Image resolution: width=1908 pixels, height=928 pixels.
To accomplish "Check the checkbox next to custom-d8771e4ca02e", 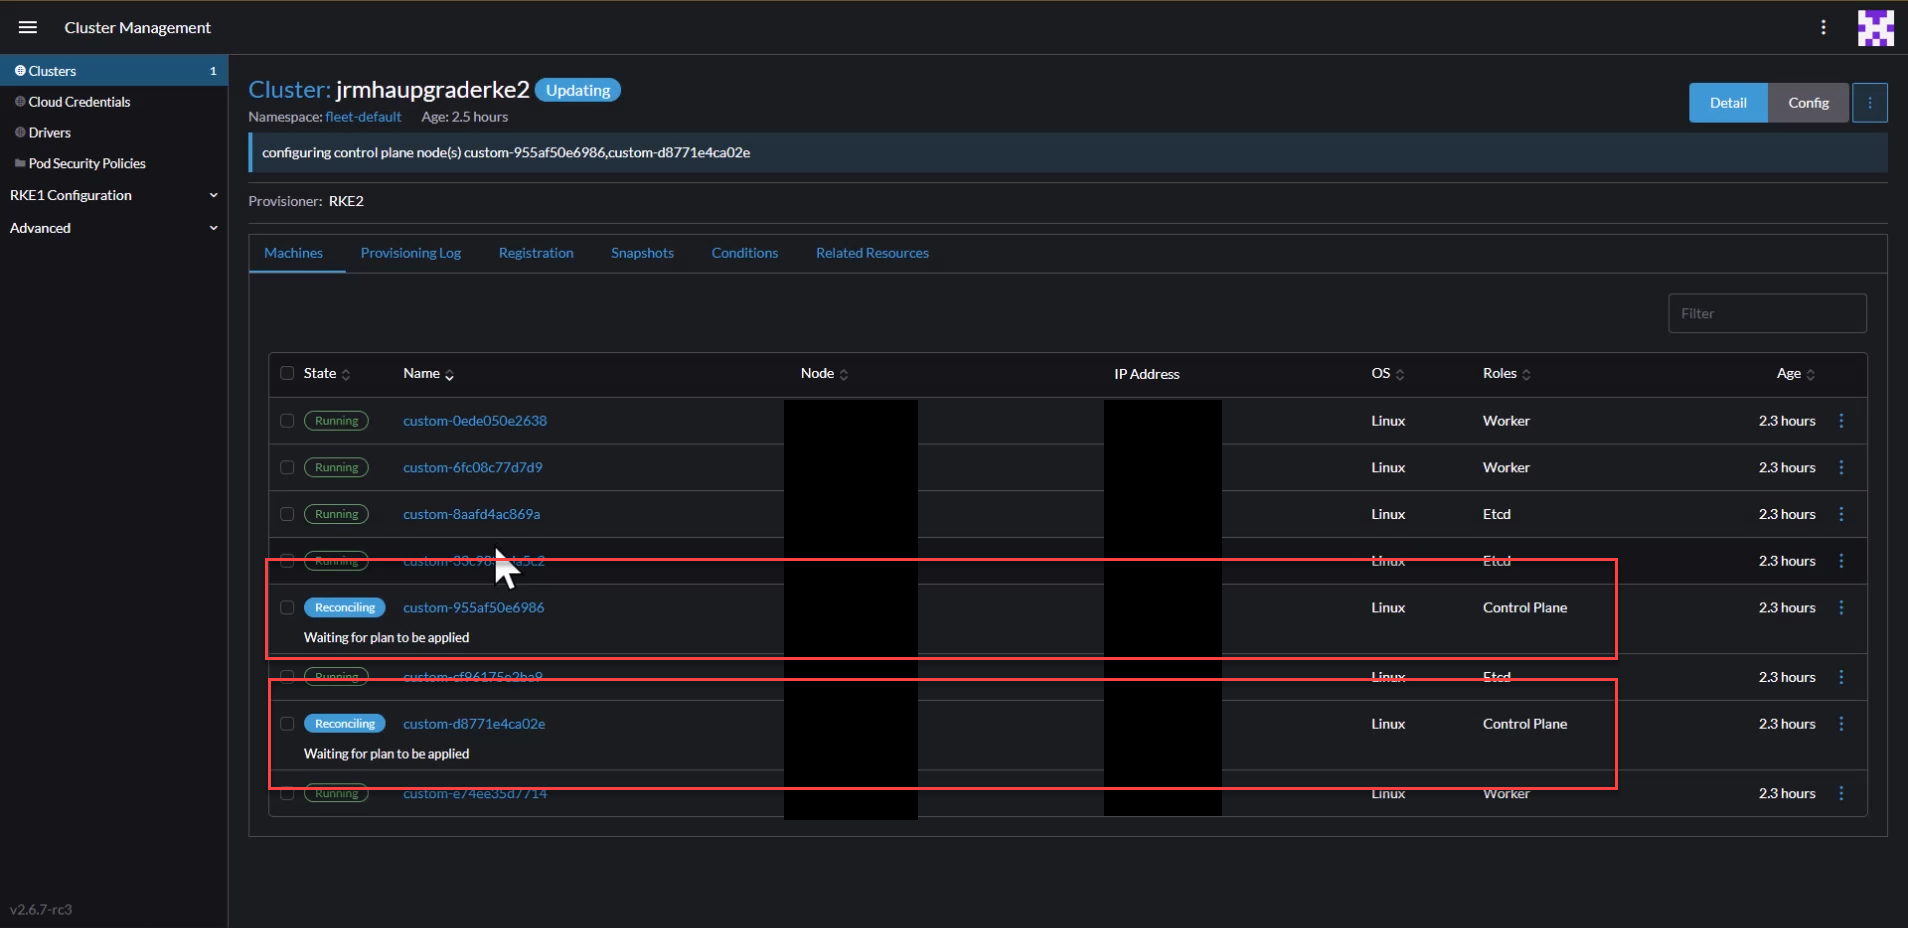I will pos(287,723).
